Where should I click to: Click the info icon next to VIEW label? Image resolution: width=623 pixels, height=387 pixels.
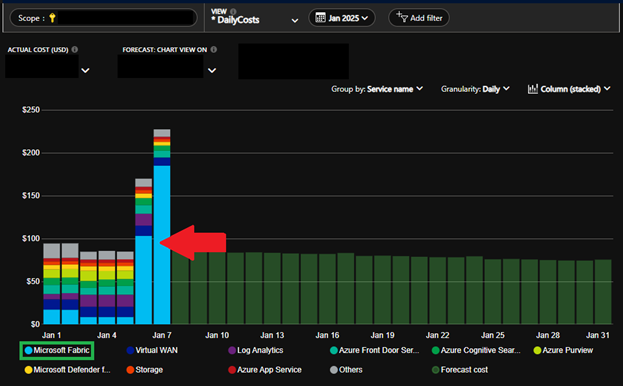tap(233, 12)
